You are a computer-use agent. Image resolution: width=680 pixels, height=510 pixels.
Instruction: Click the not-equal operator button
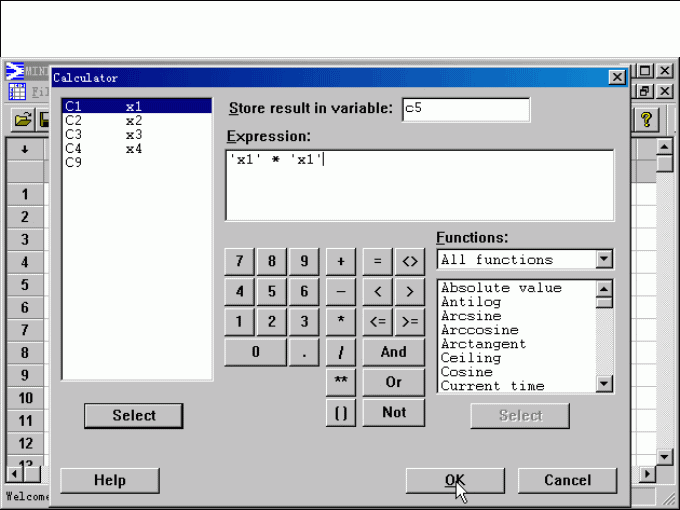click(409, 261)
